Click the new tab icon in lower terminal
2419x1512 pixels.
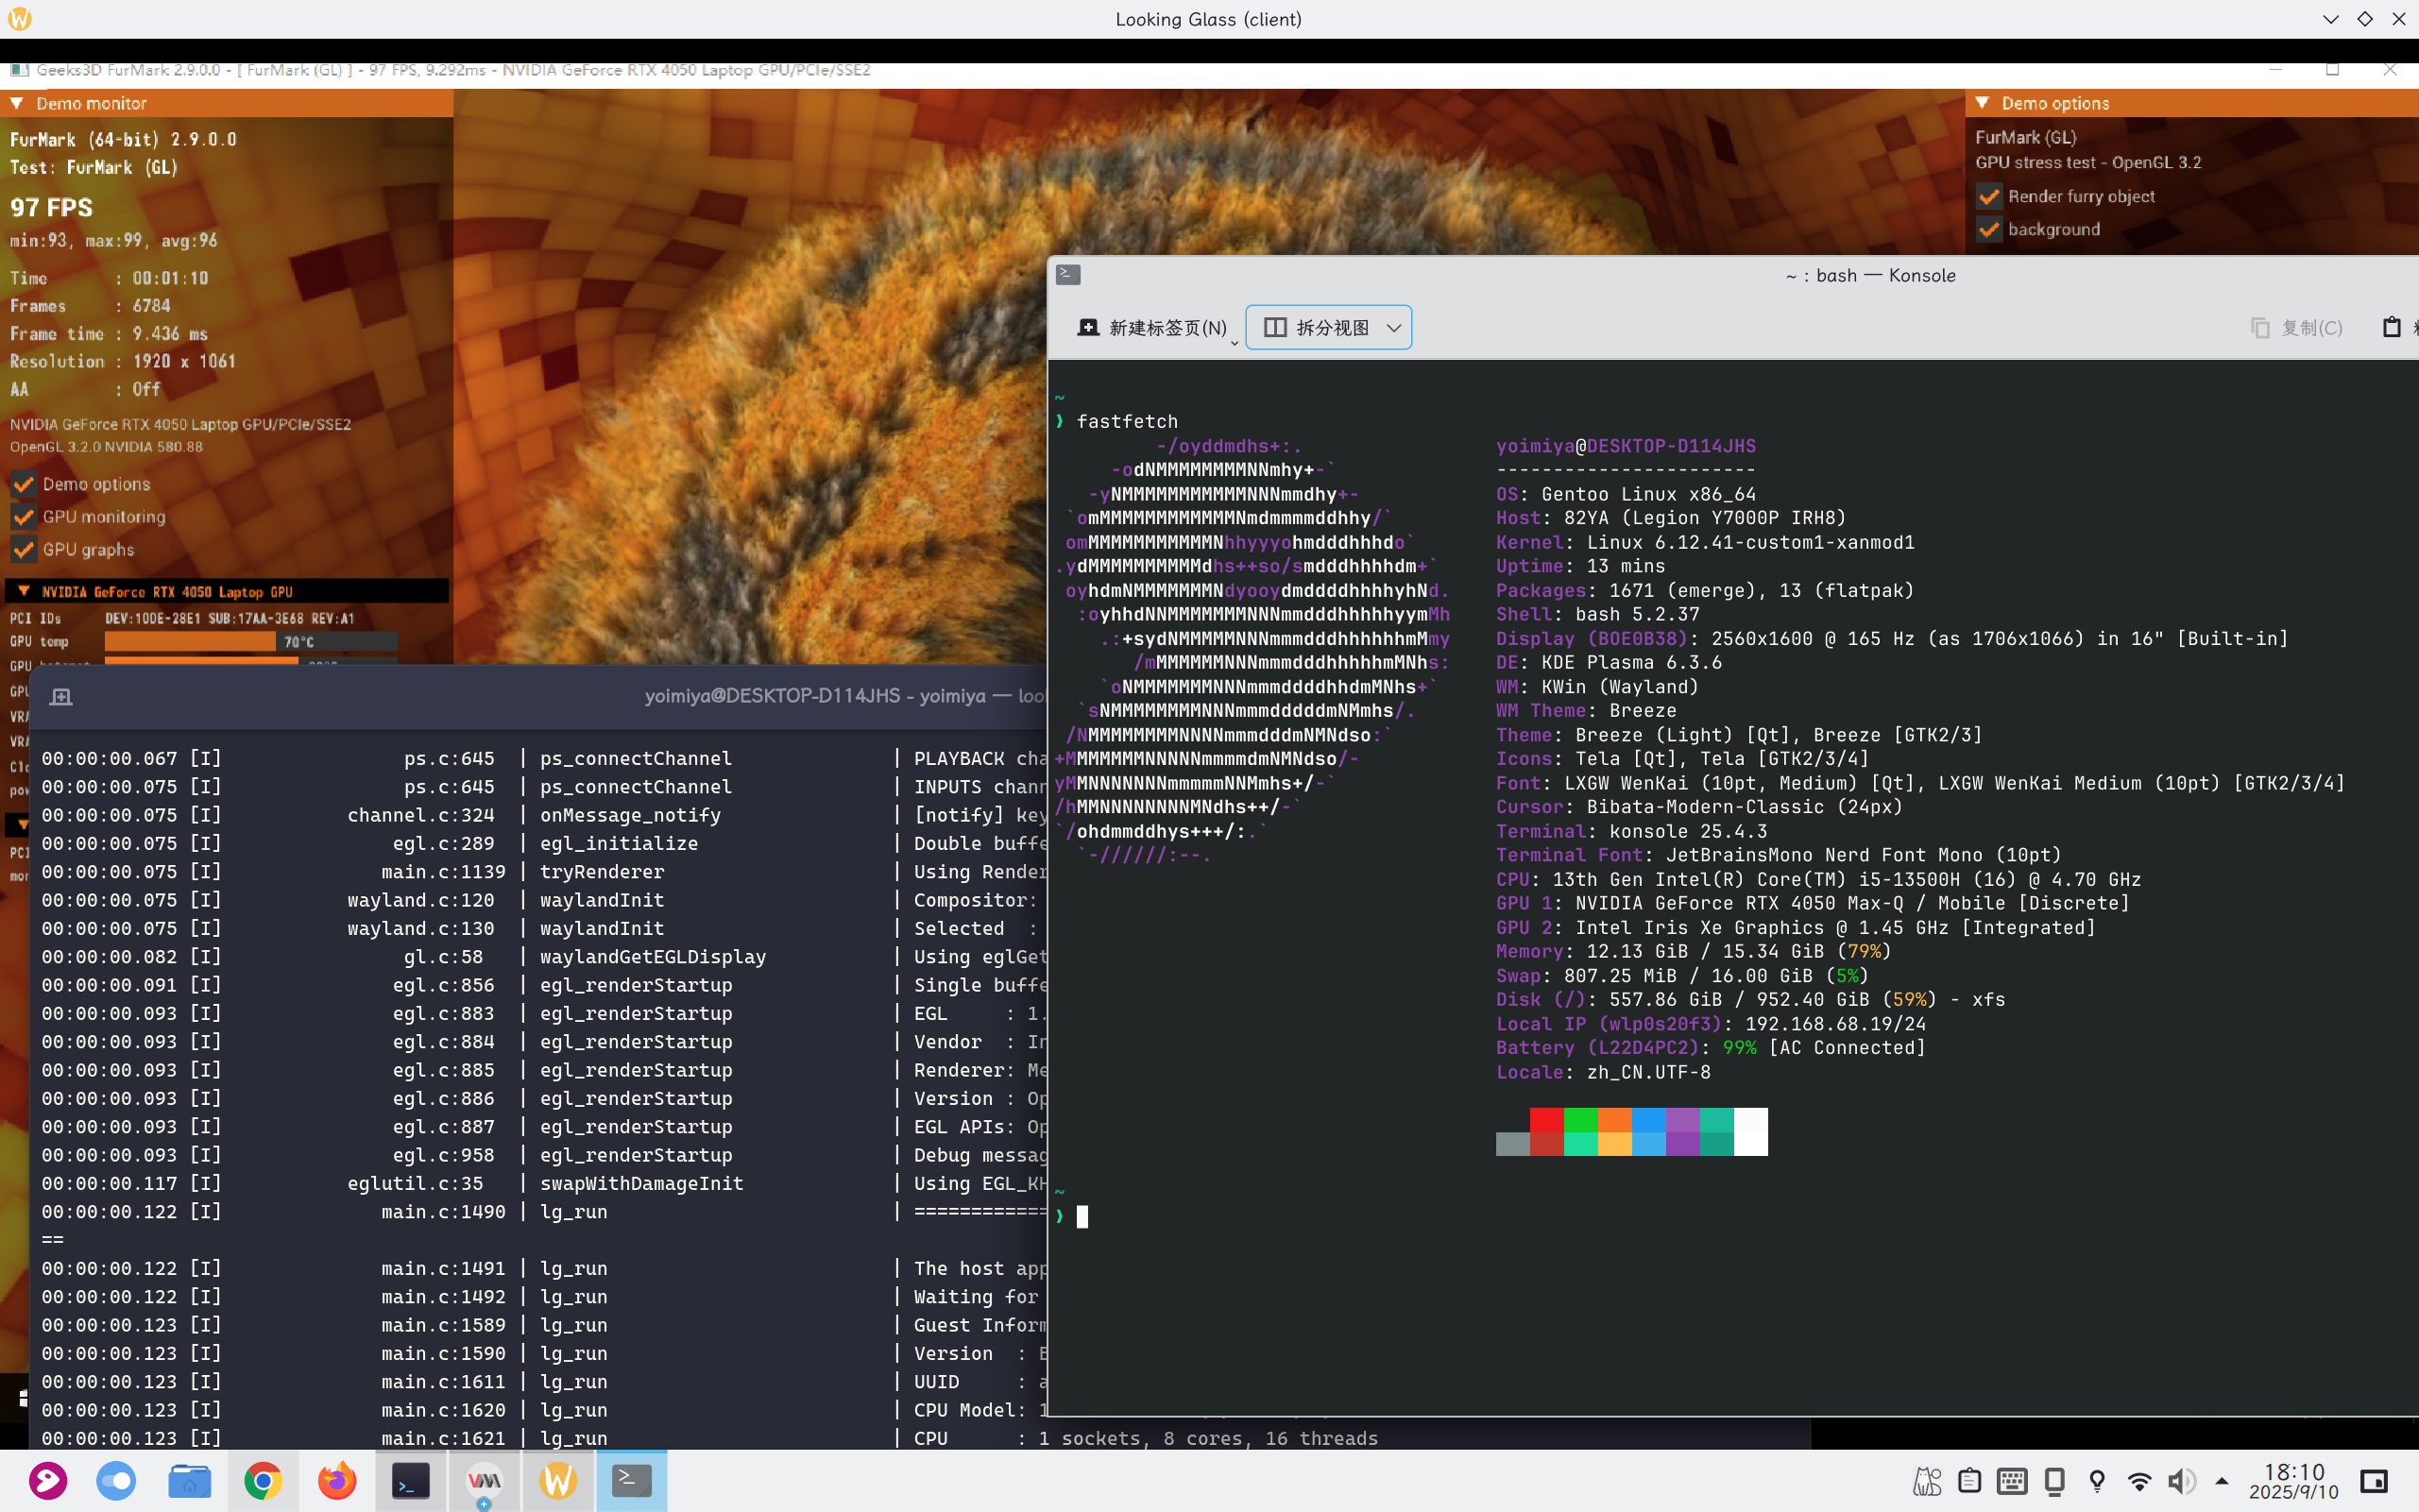click(x=61, y=697)
